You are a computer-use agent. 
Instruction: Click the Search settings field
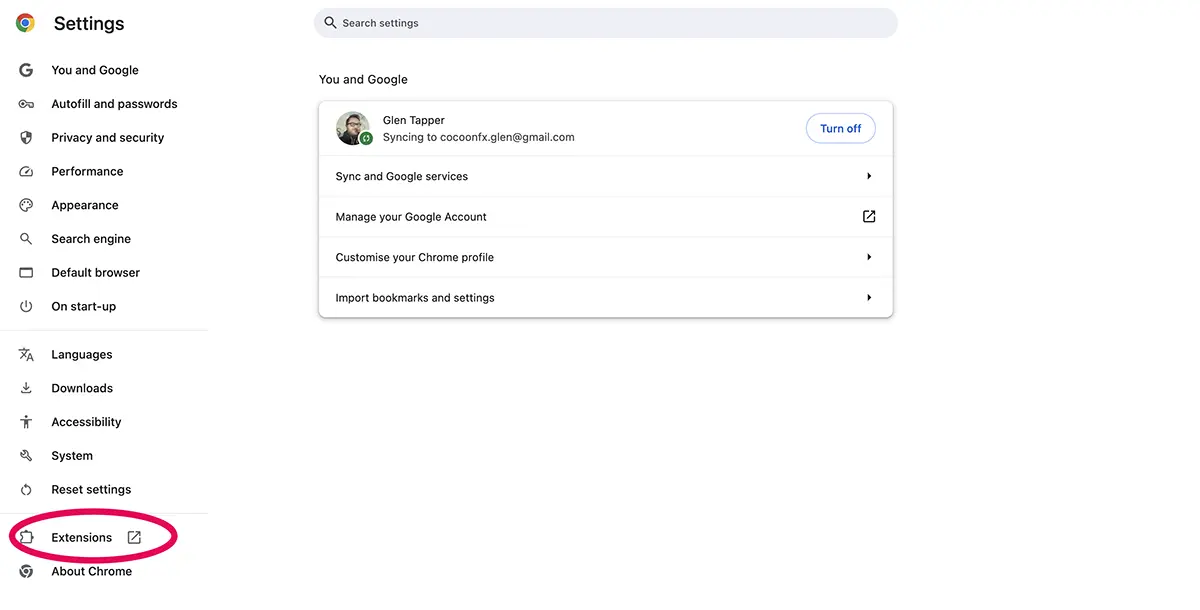pyautogui.click(x=605, y=22)
